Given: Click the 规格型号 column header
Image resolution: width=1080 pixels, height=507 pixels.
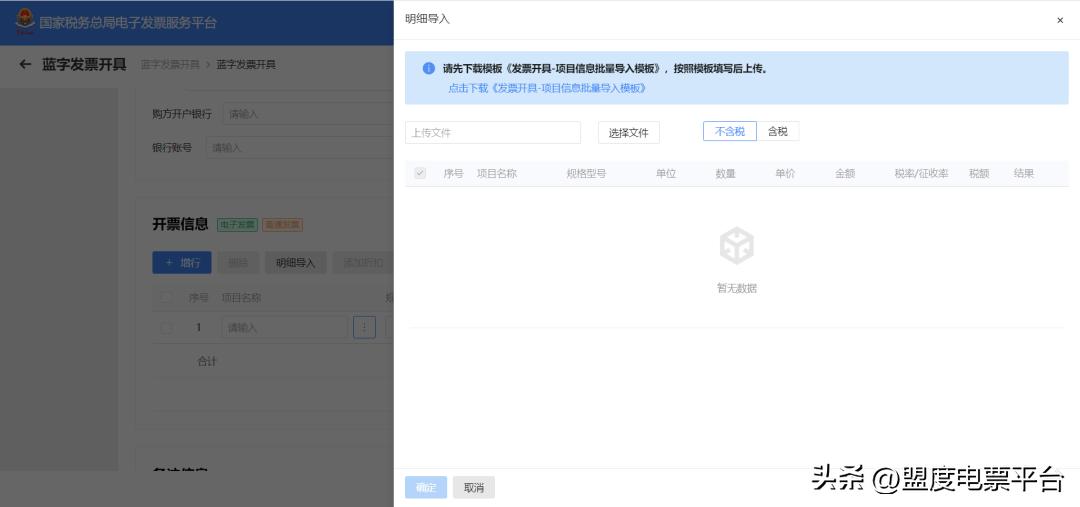Looking at the screenshot, I should tap(586, 174).
